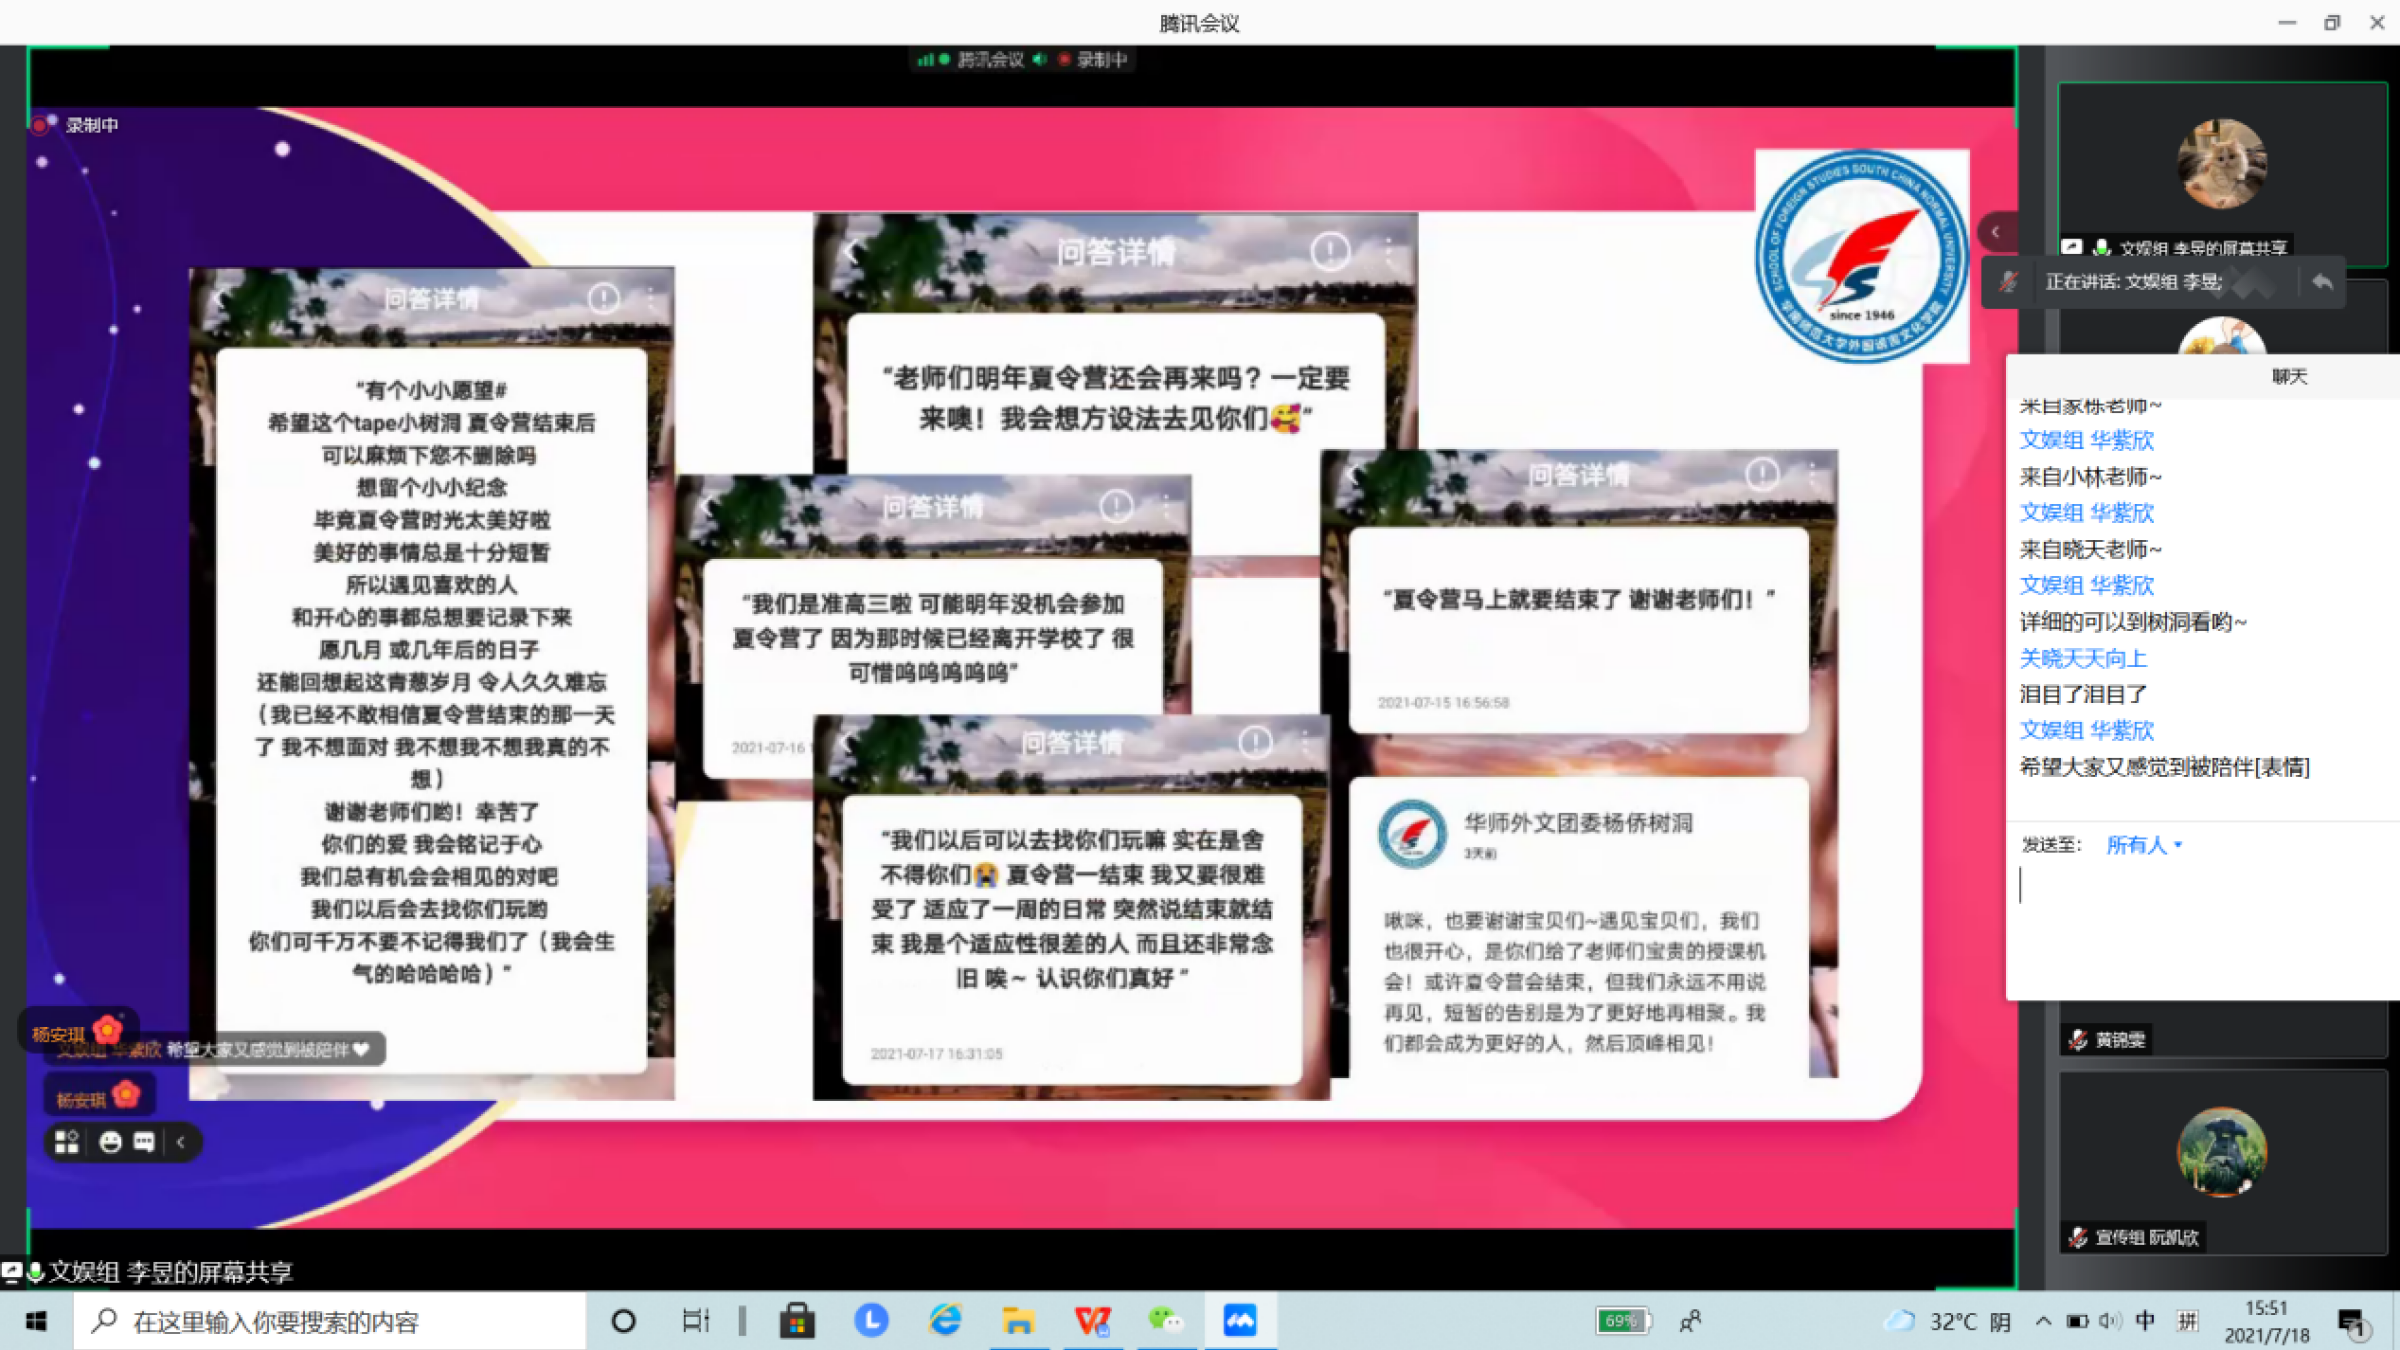Image resolution: width=2400 pixels, height=1350 pixels.
Task: Click chat message 来自晓天老师~
Action: click(x=2090, y=549)
